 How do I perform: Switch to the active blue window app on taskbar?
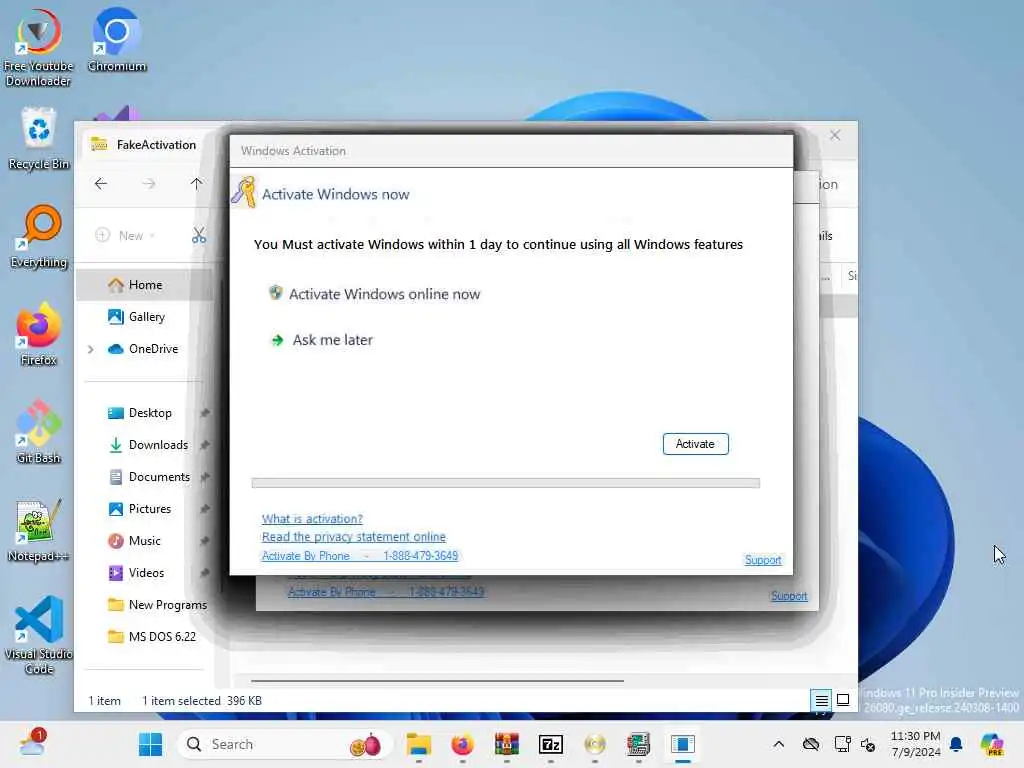click(x=683, y=744)
